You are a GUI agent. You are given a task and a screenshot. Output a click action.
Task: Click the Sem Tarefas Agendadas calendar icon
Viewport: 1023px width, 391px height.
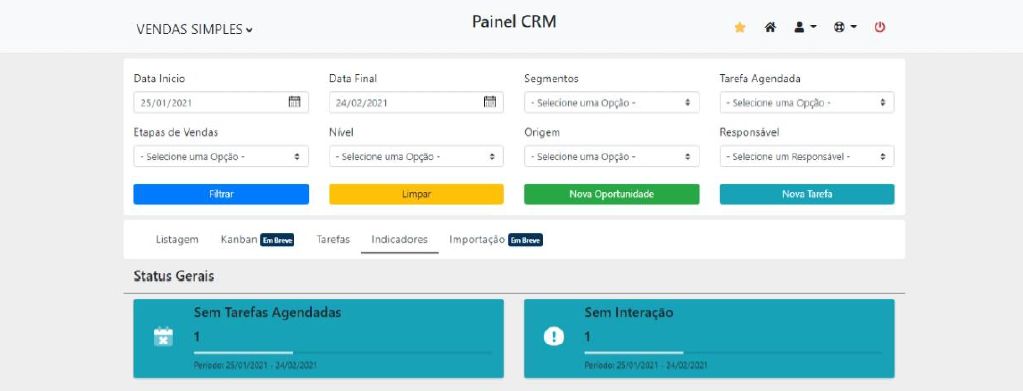point(163,337)
